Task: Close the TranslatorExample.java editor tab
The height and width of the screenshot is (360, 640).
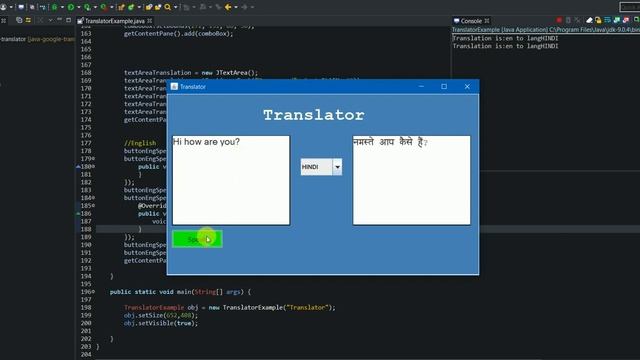Action: click(x=150, y=20)
